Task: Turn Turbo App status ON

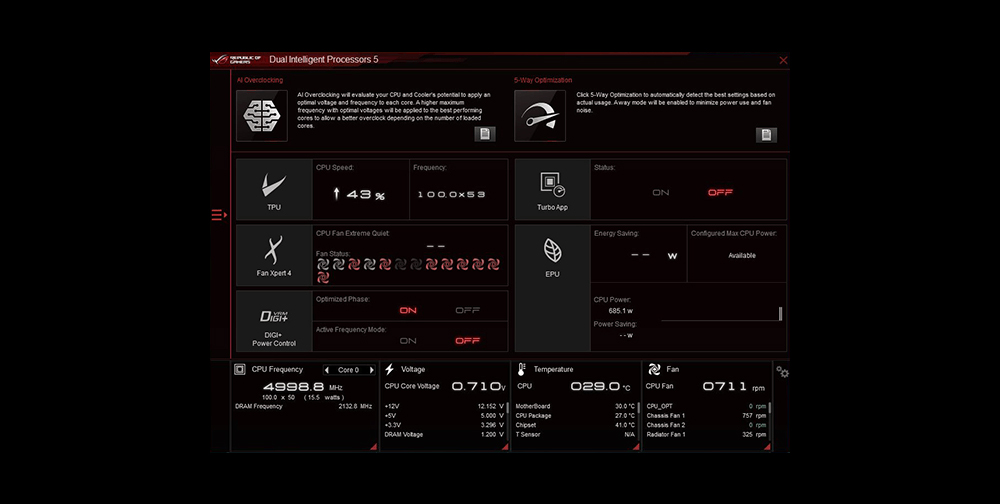Action: 661,193
